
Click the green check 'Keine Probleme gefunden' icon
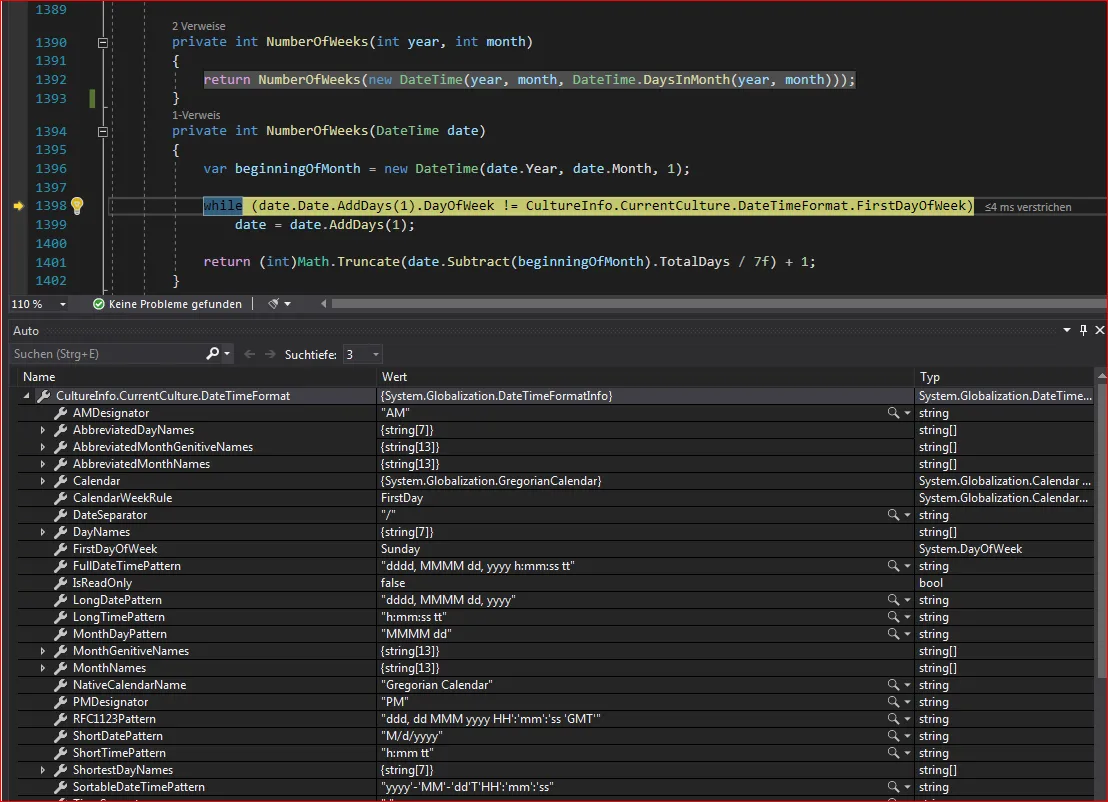pos(98,304)
